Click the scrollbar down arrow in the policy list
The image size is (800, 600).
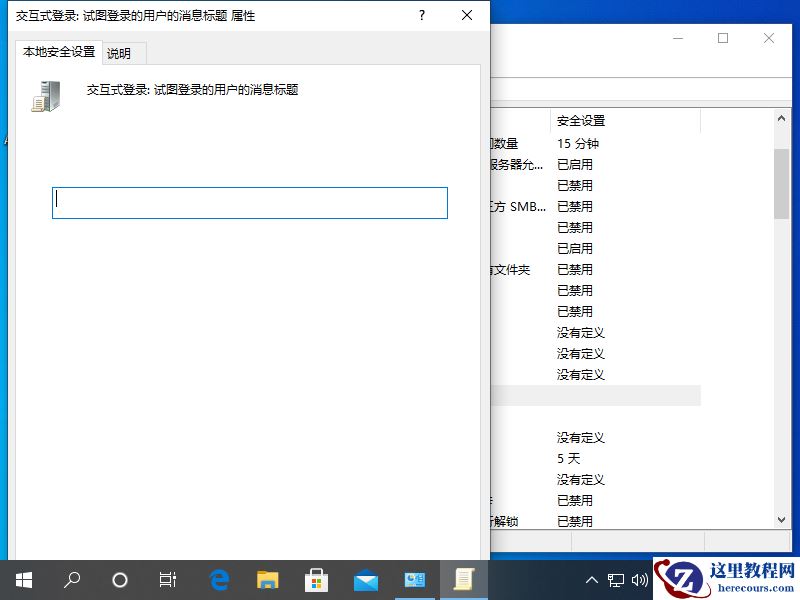782,518
